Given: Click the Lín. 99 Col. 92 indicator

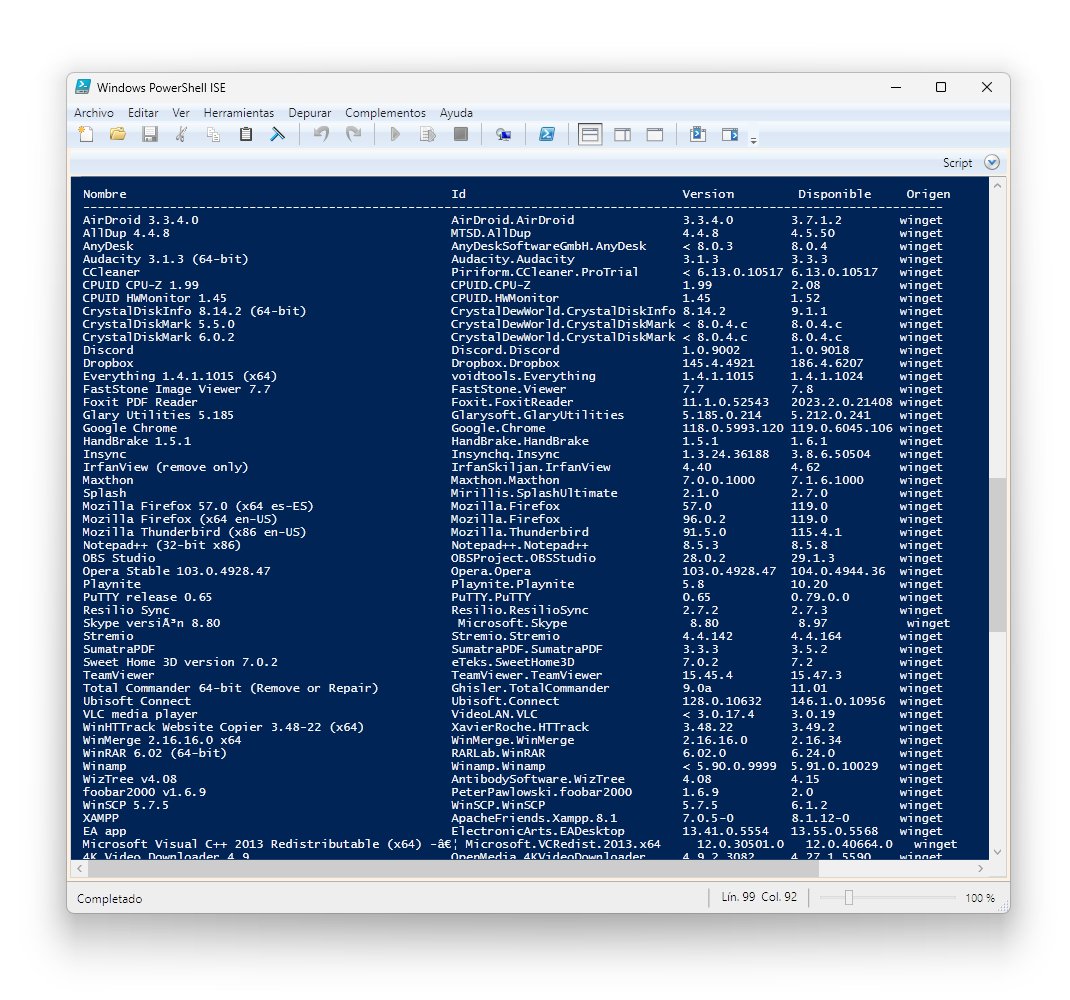Looking at the screenshot, I should click(758, 897).
